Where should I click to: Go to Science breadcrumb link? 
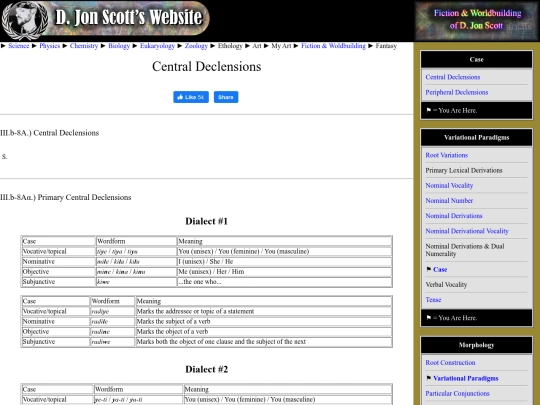(19, 46)
